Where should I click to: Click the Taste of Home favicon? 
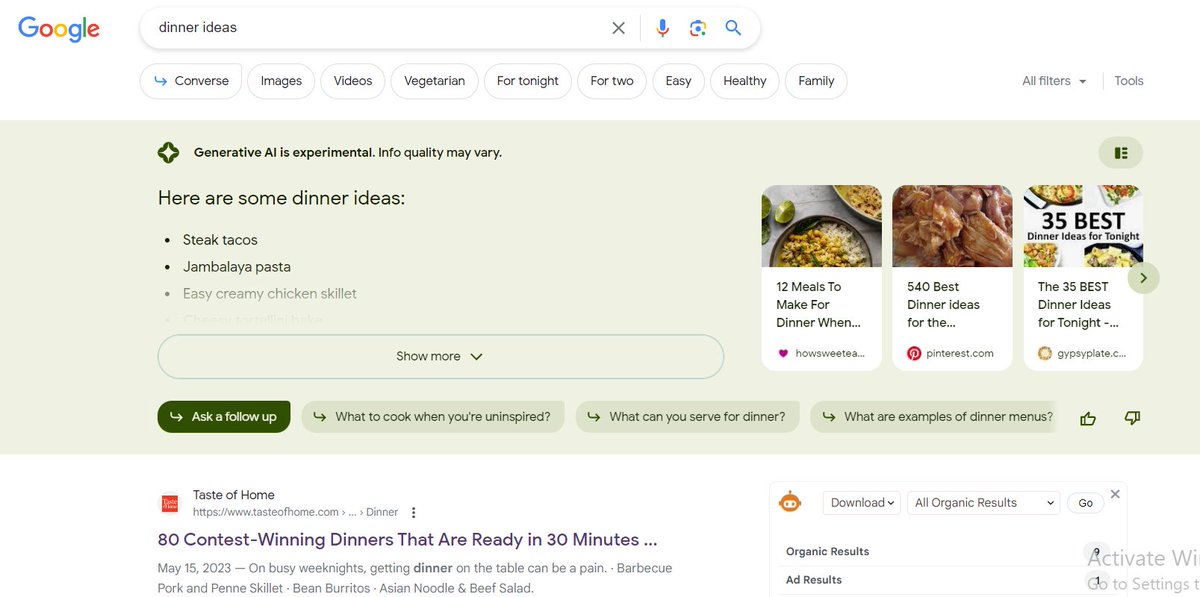coord(170,503)
